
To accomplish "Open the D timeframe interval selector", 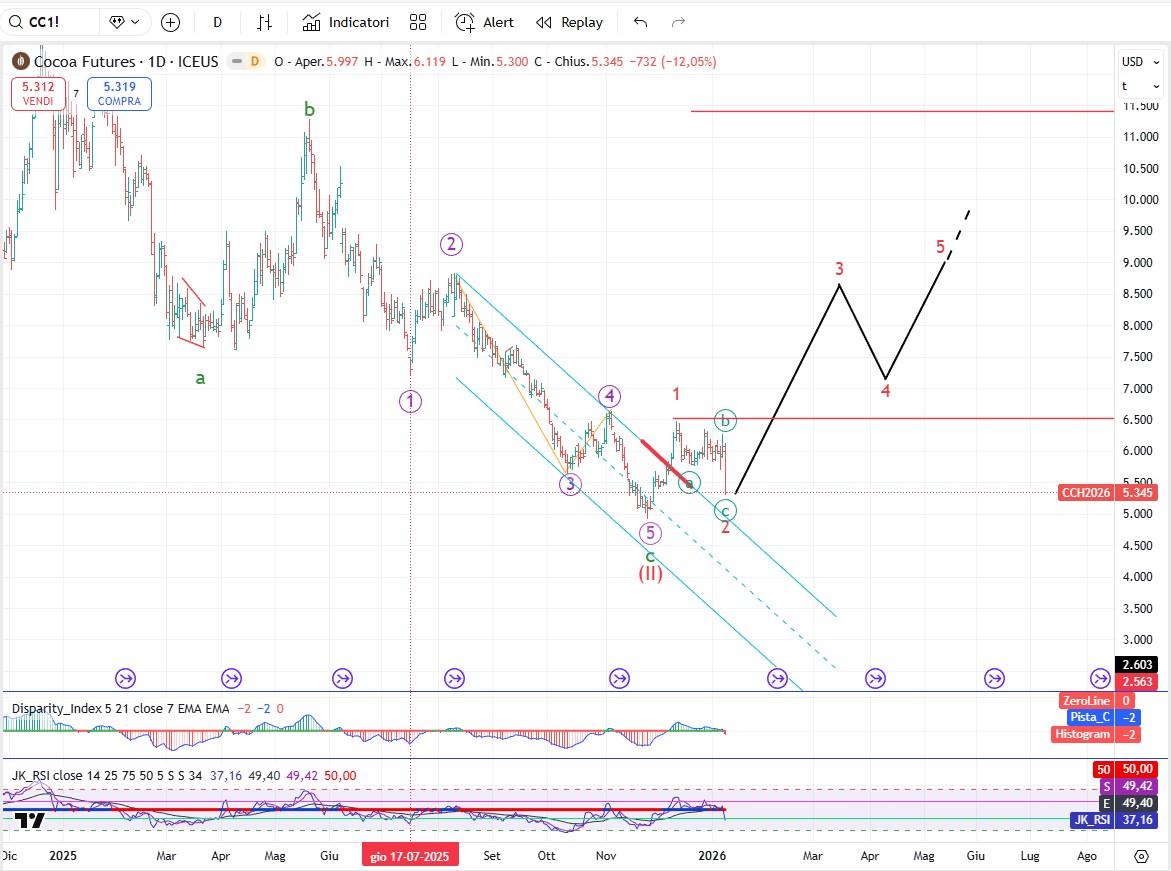I will [x=217, y=22].
